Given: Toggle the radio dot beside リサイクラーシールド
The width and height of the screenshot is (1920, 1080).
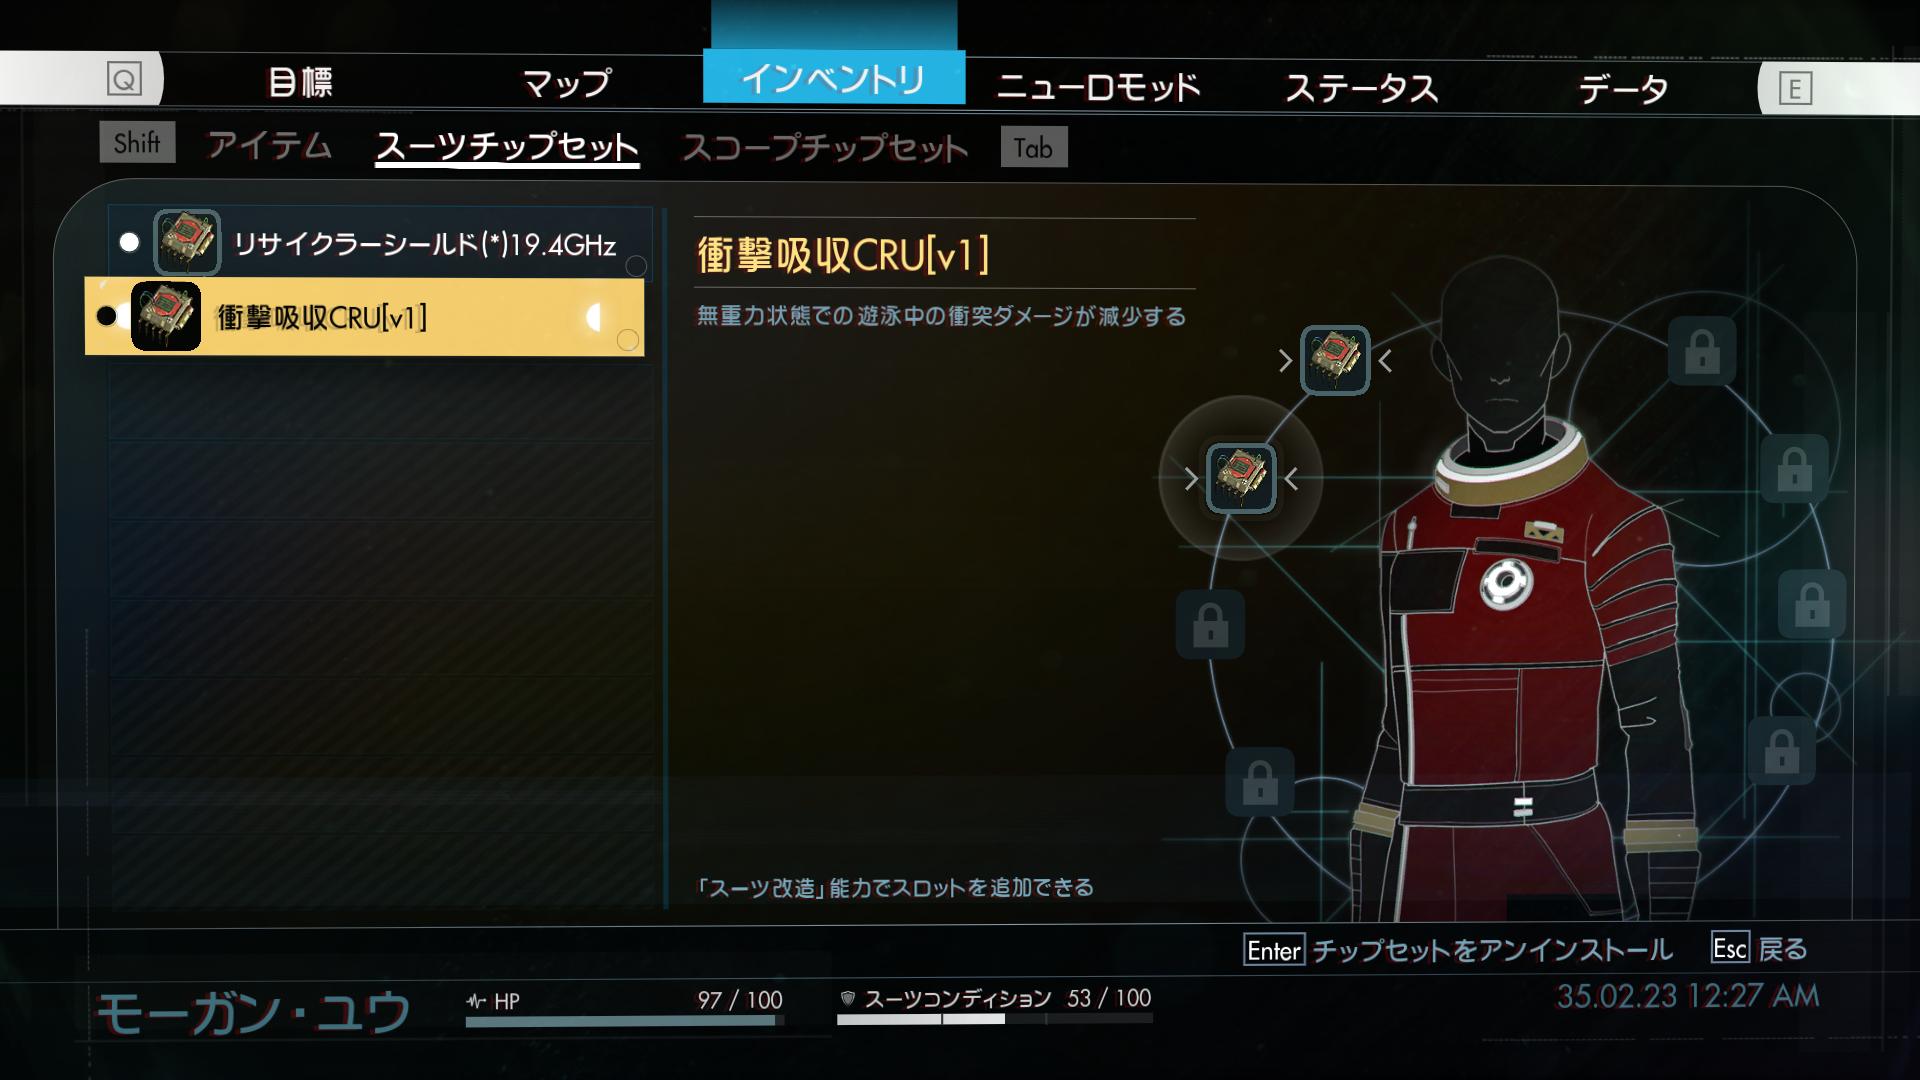Looking at the screenshot, I should click(129, 243).
